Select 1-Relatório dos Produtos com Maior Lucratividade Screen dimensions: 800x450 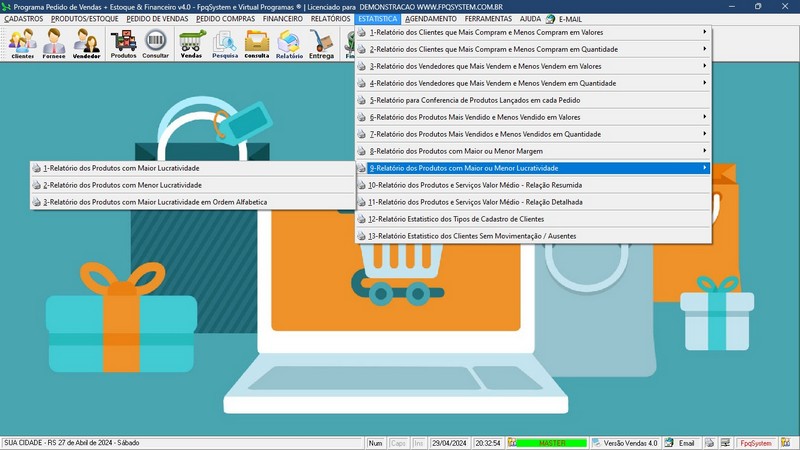point(193,168)
